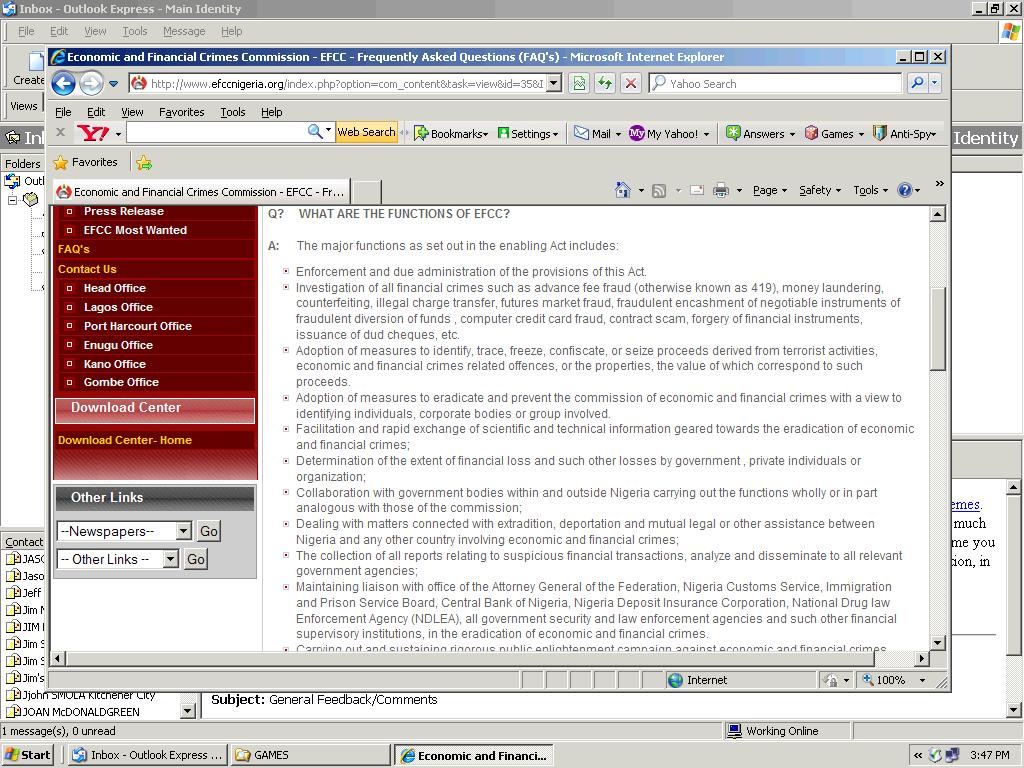
Task: Expand hidden system tray icons chevron
Action: click(x=918, y=755)
